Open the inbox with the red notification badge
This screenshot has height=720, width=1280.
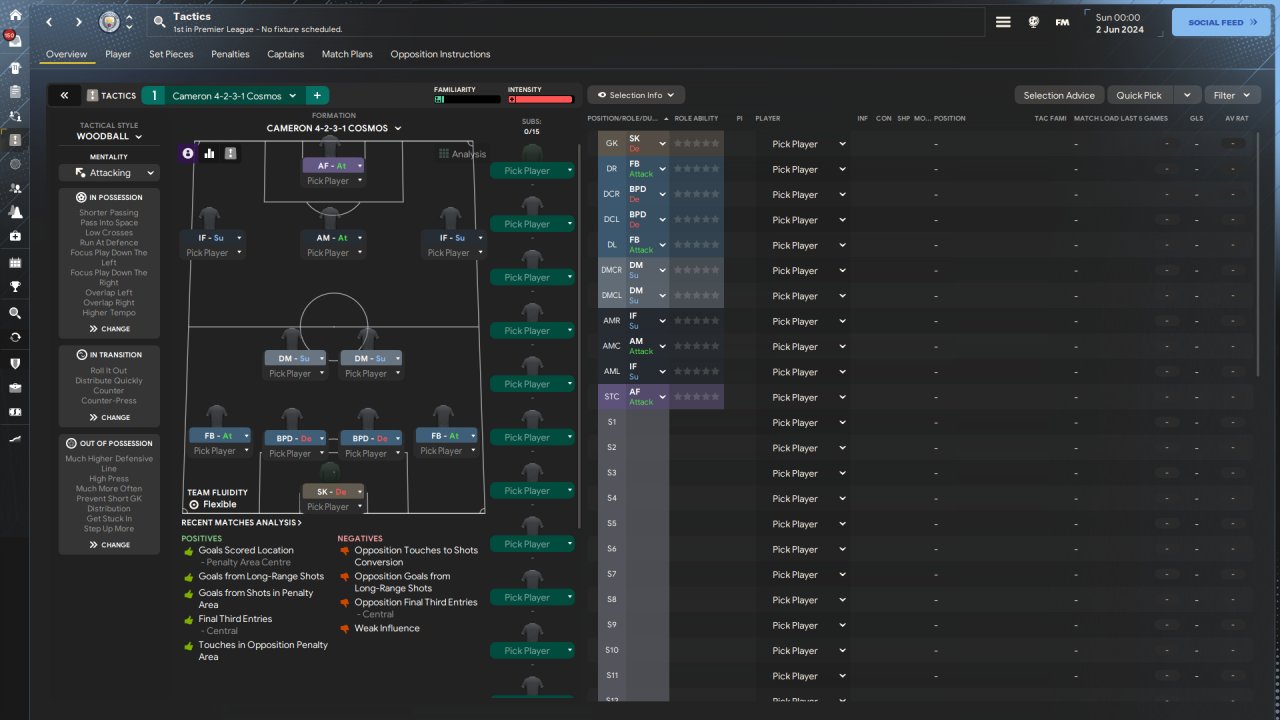(x=15, y=41)
